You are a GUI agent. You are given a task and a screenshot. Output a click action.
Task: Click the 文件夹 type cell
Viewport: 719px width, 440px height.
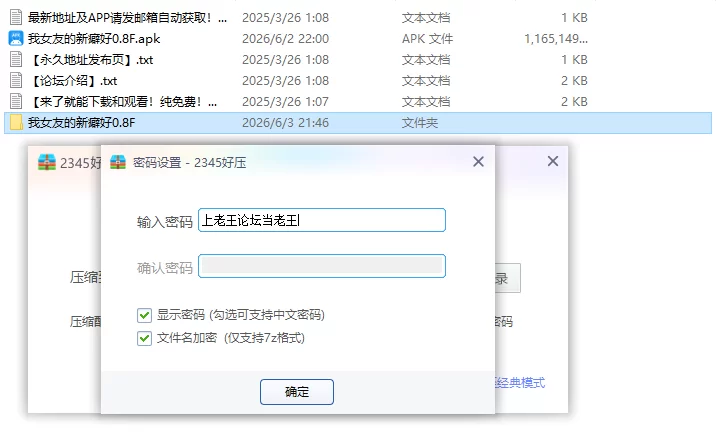coord(420,122)
